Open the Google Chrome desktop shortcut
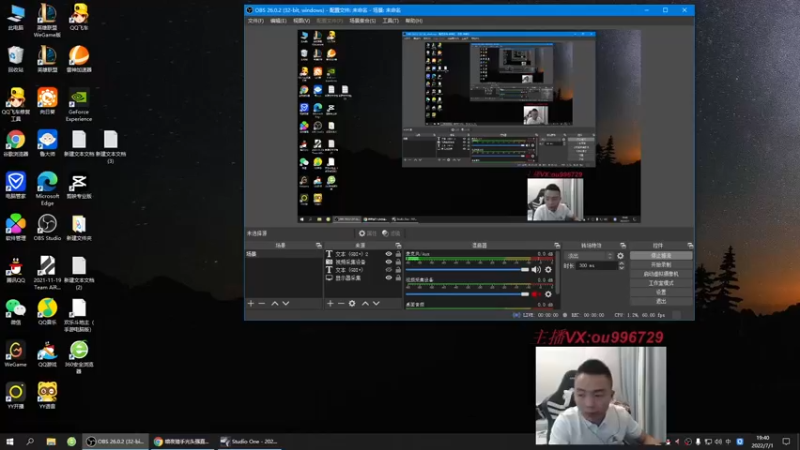The width and height of the screenshot is (800, 450). (x=16, y=143)
